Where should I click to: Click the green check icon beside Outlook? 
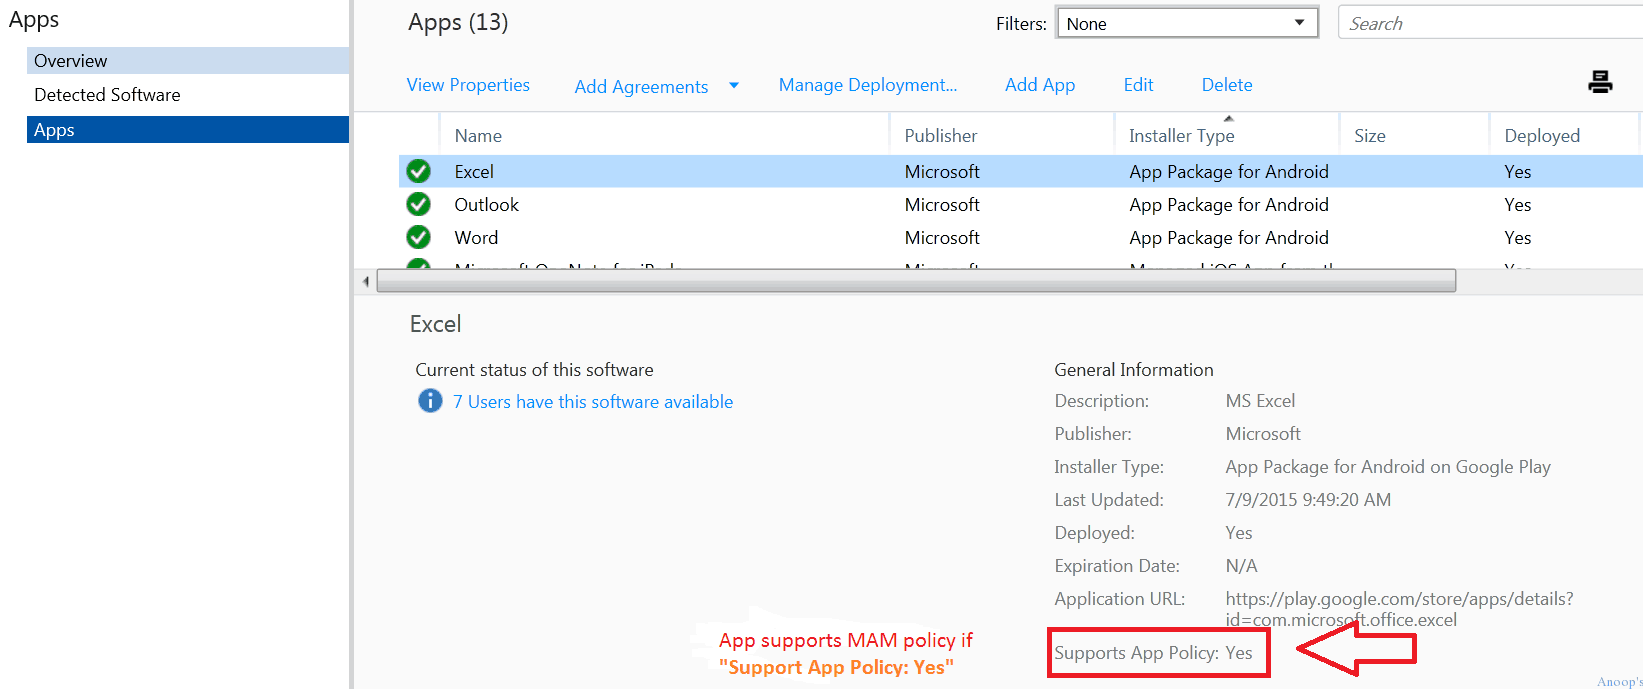click(418, 204)
